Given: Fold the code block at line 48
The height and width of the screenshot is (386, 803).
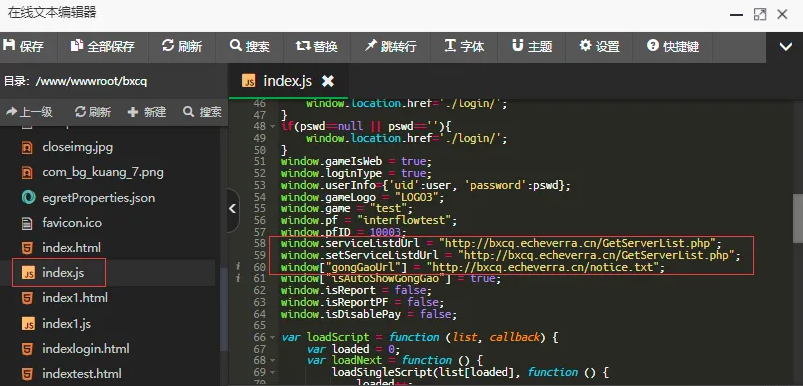Looking at the screenshot, I should click(x=272, y=126).
